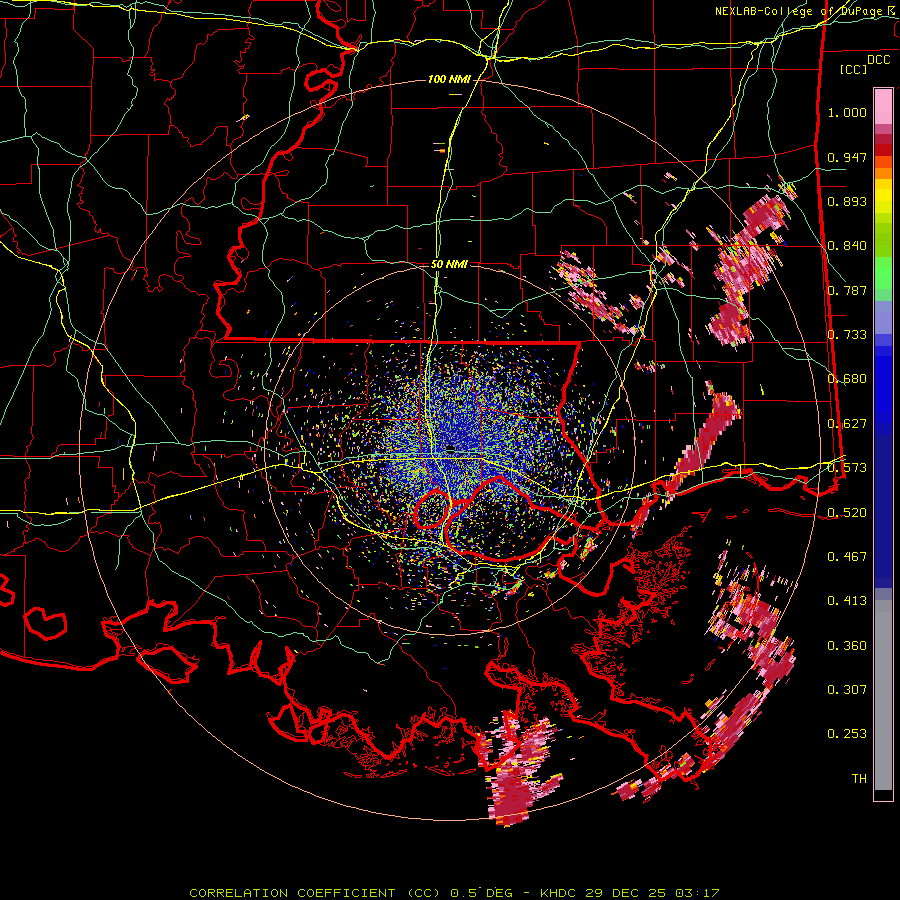Click the 0.307 scale value
The width and height of the screenshot is (900, 900).
(x=847, y=690)
